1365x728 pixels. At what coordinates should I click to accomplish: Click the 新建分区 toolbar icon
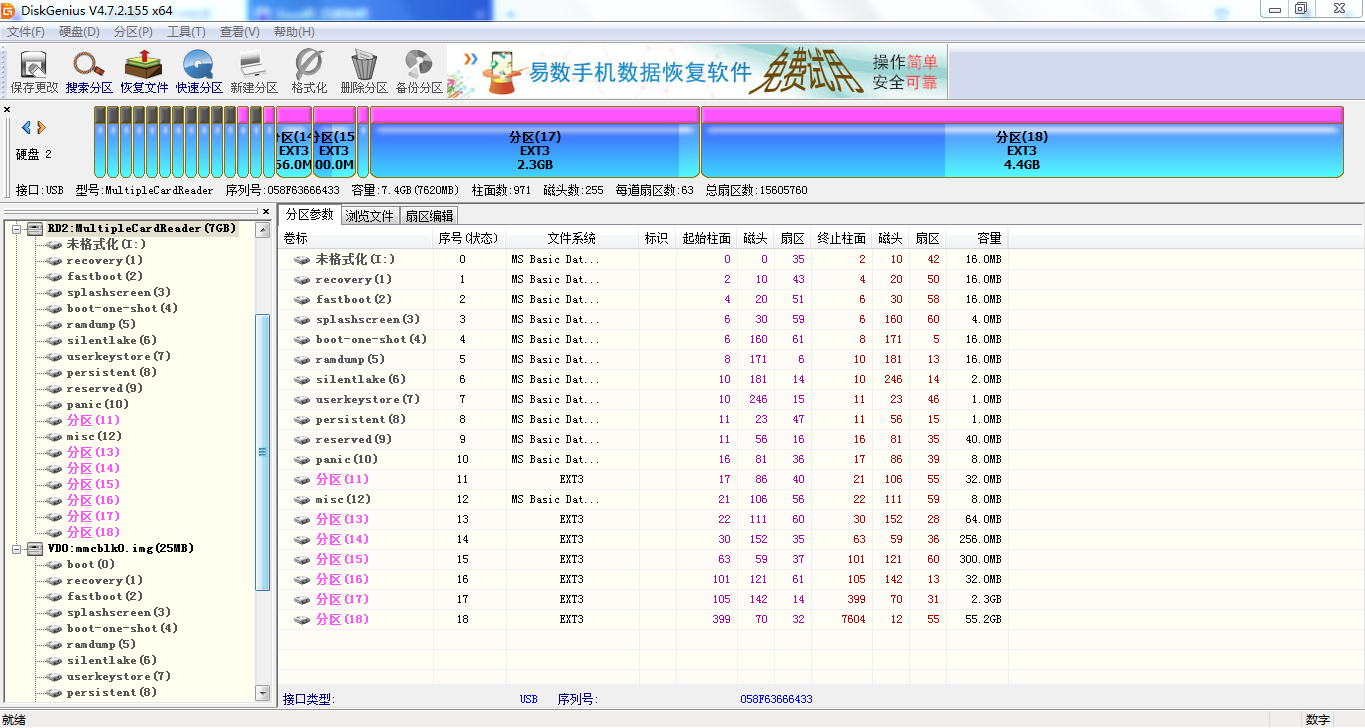(254, 72)
